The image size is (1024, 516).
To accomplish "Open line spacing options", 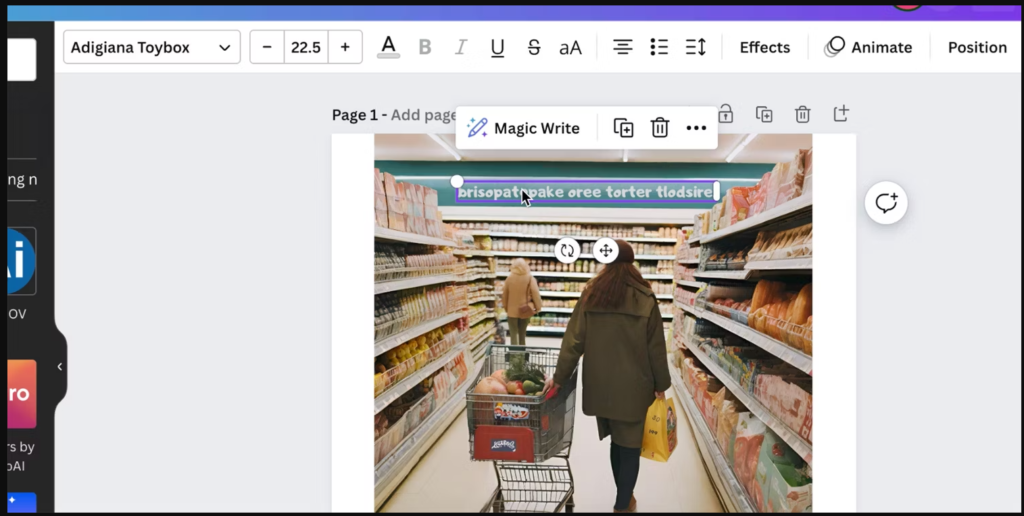I will [x=696, y=47].
